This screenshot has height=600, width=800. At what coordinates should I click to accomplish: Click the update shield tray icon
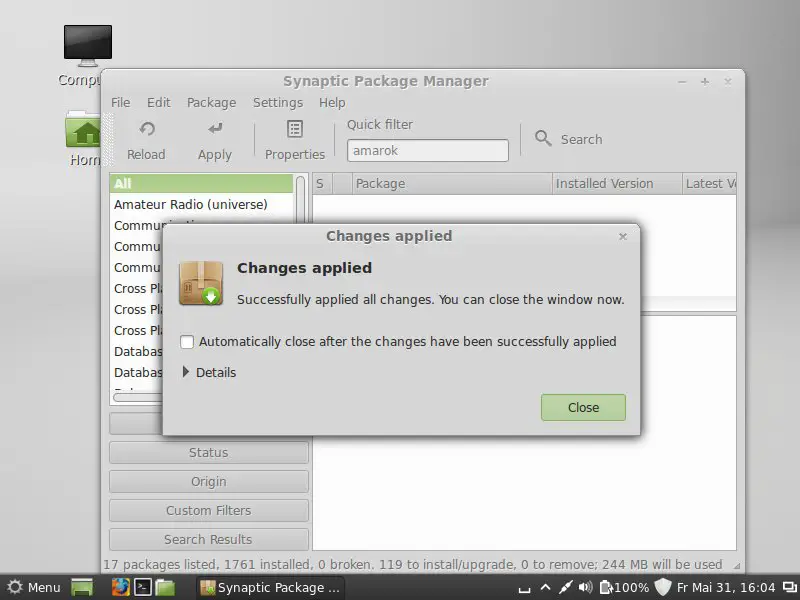click(x=662, y=587)
